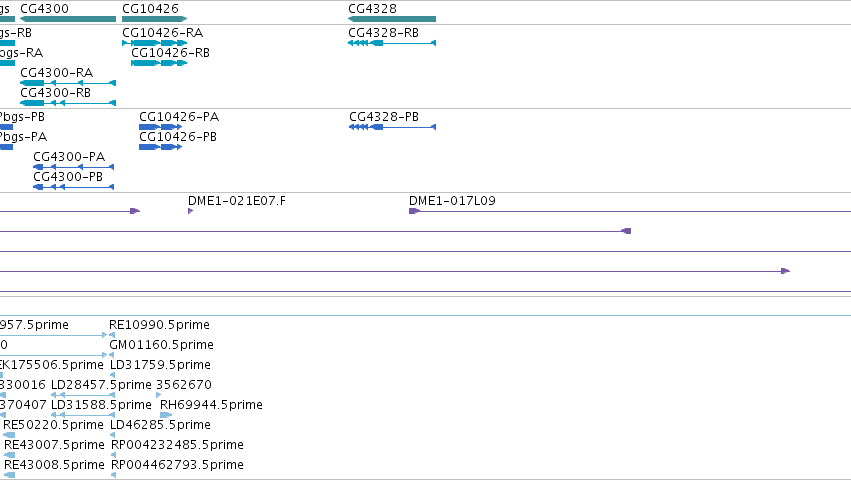Open the CG10426-RA transcript glyph
851x480 pixels.
(x=155, y=43)
